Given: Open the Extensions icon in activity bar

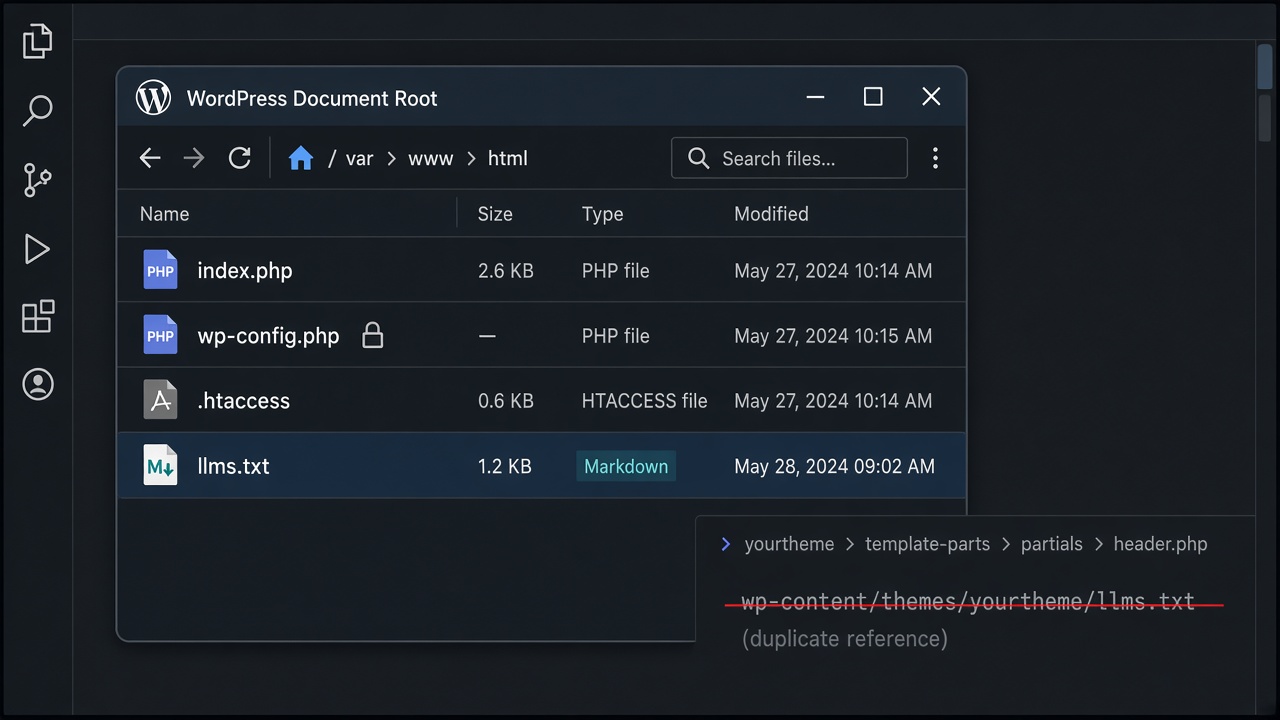Looking at the screenshot, I should point(38,317).
